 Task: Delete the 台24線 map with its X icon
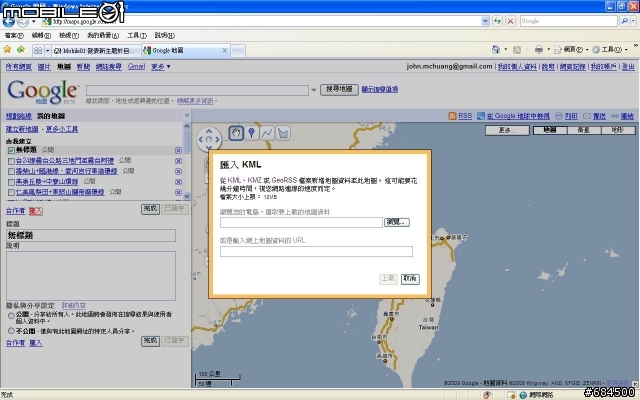(178, 161)
